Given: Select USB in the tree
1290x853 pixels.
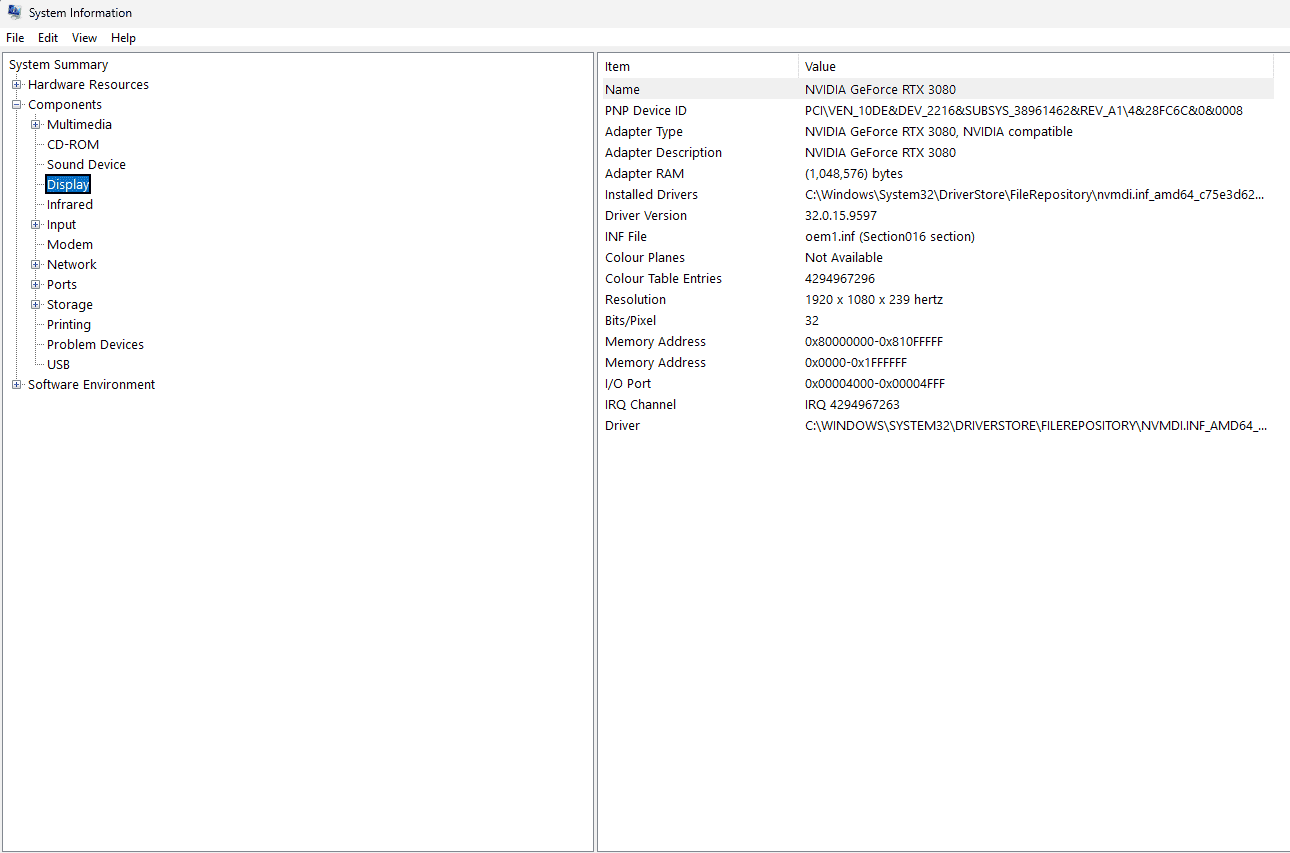Looking at the screenshot, I should [x=58, y=365].
